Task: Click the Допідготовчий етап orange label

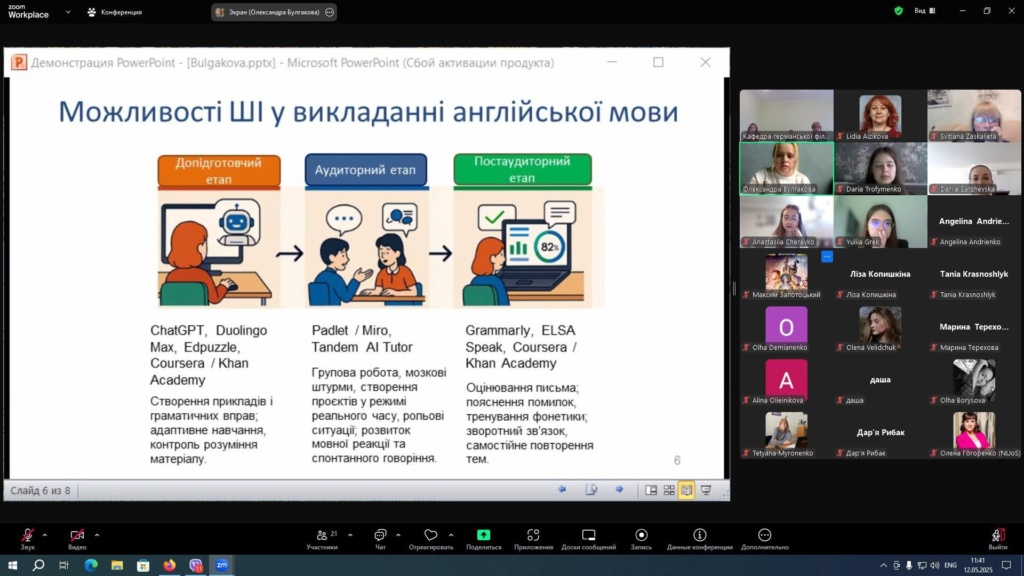Action: pyautogui.click(x=219, y=171)
